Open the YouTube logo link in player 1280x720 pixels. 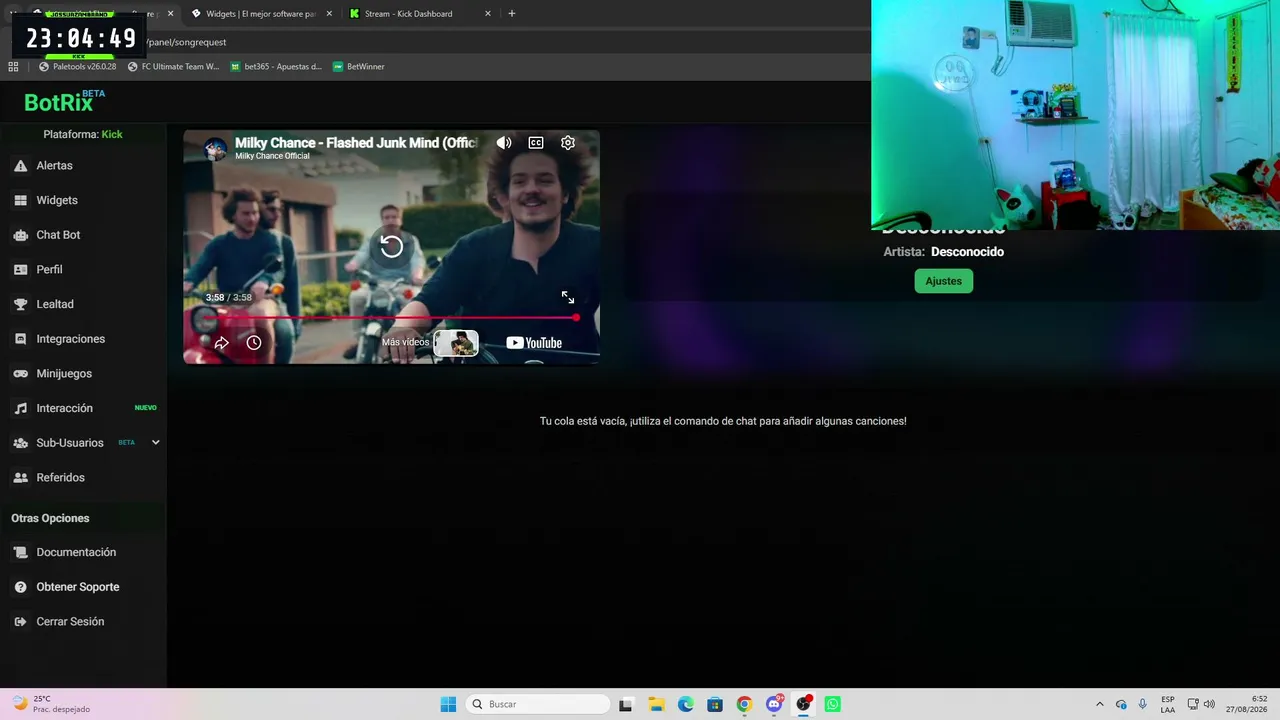click(534, 343)
